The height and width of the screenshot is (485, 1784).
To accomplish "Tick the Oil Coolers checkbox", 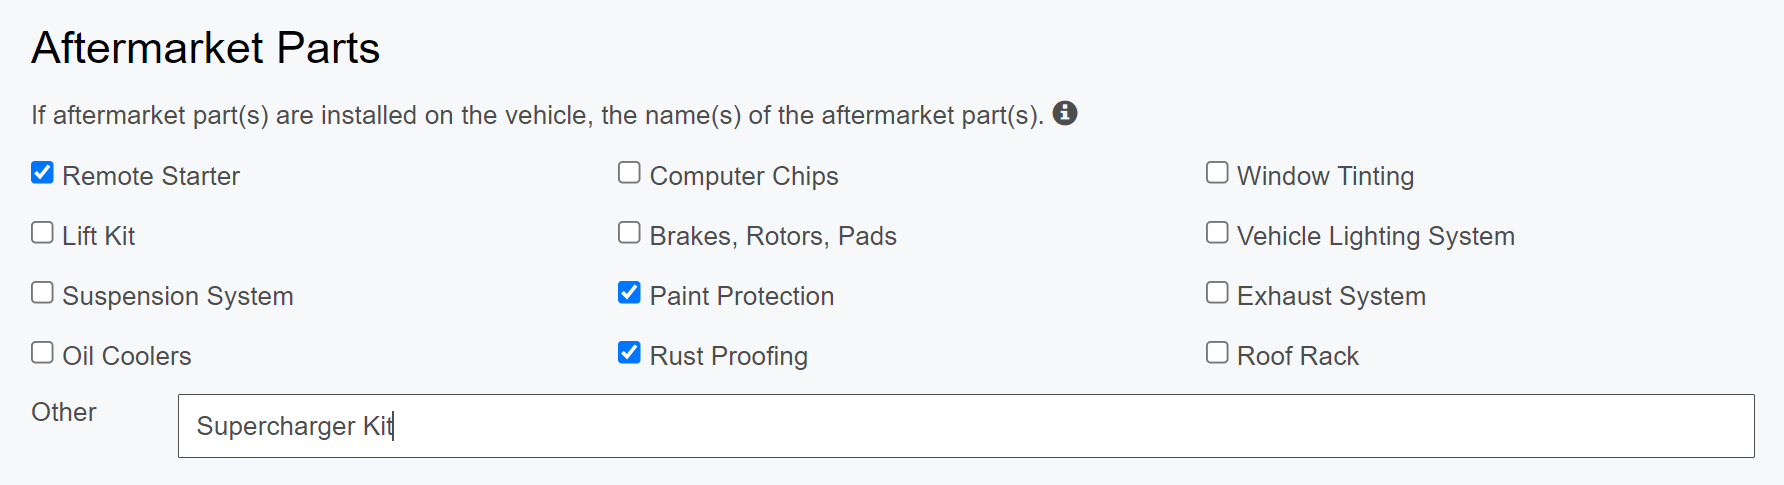I will (42, 353).
